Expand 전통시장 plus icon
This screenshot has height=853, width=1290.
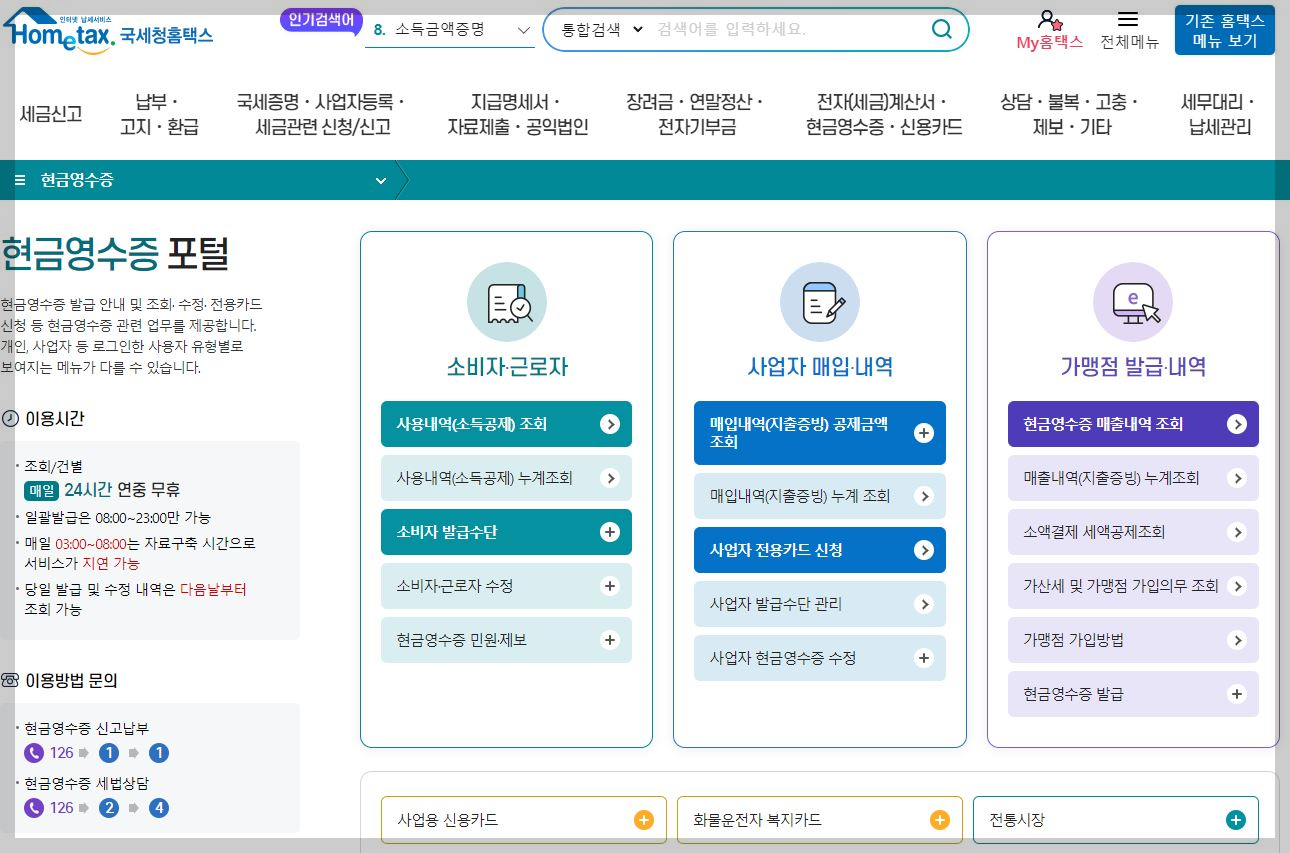(1236, 820)
